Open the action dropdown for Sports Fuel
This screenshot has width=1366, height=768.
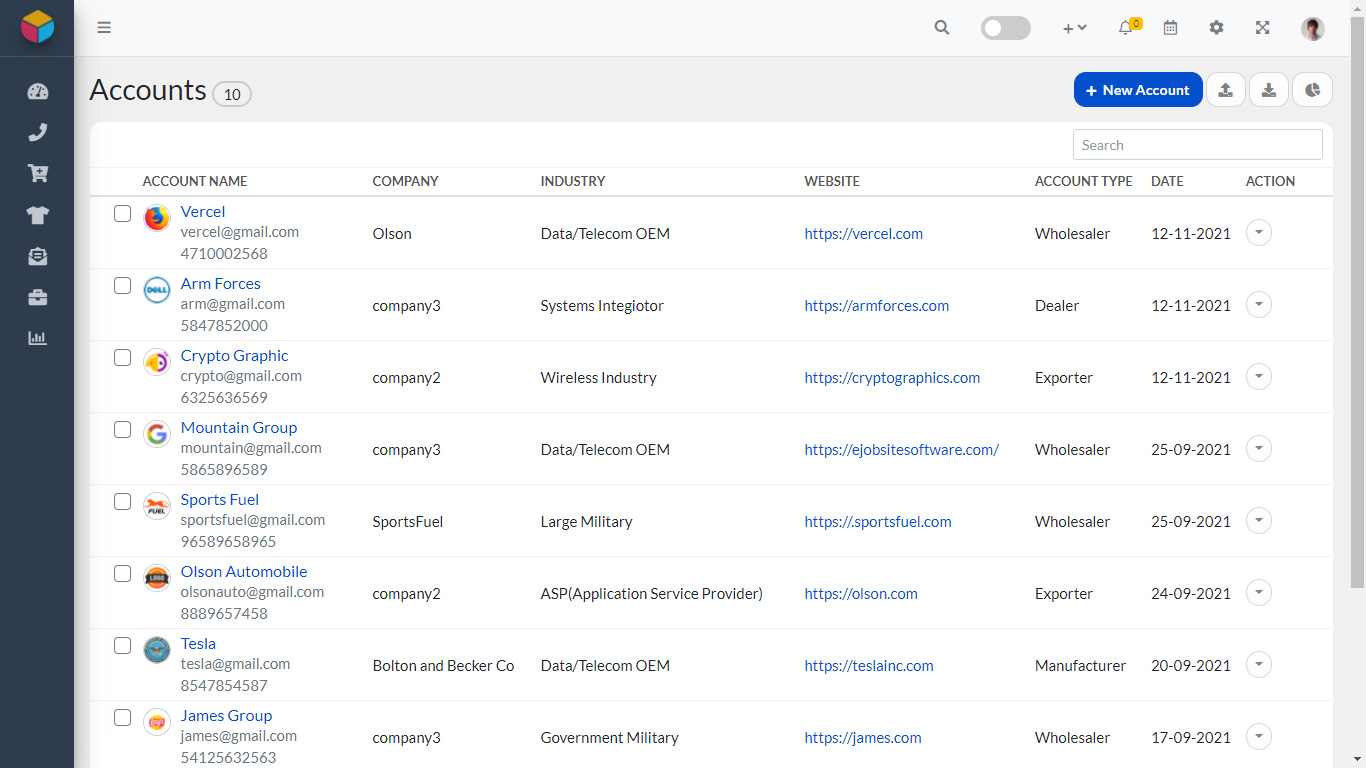tap(1259, 521)
